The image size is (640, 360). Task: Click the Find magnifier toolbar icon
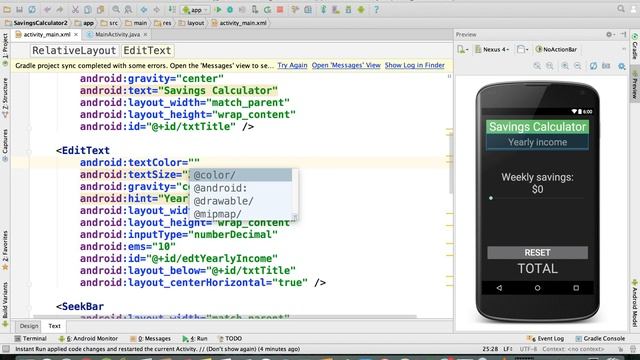pyautogui.click(x=116, y=9)
